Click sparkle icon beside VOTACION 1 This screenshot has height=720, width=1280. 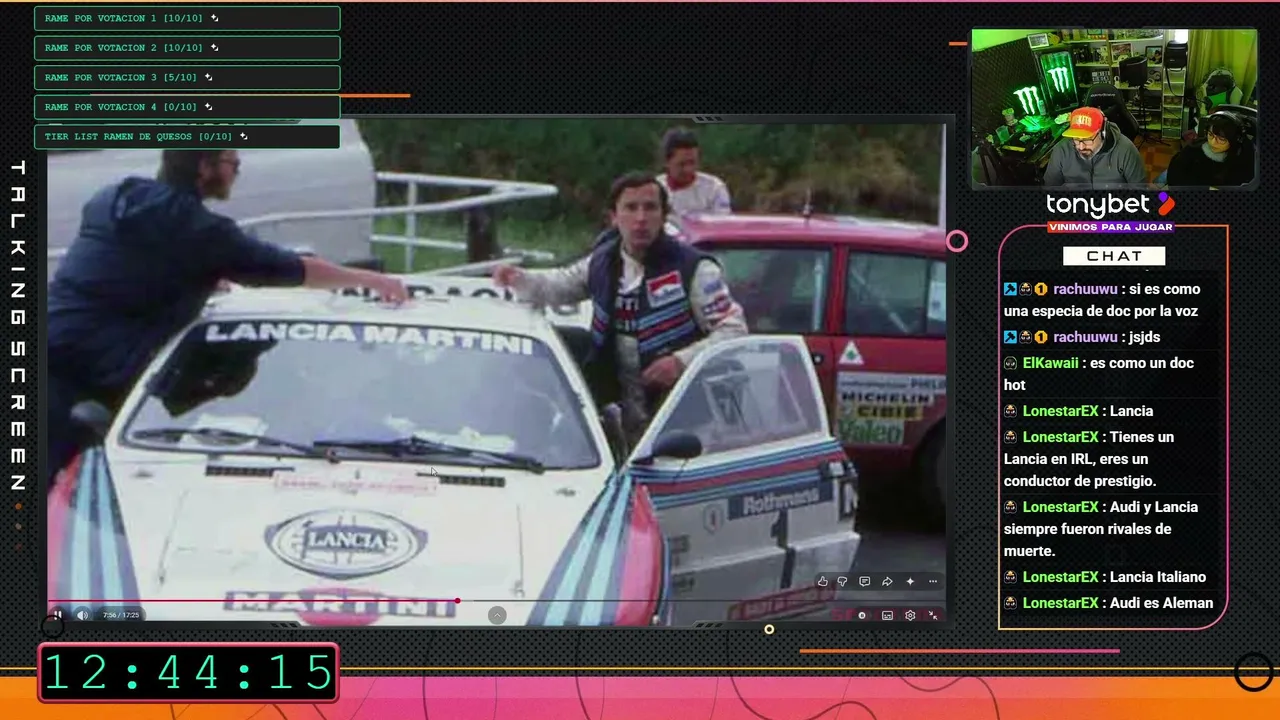coord(215,18)
